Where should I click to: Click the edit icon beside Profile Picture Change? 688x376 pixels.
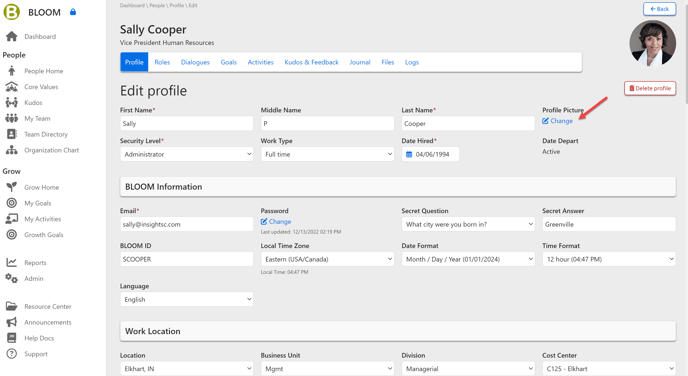[x=545, y=121]
